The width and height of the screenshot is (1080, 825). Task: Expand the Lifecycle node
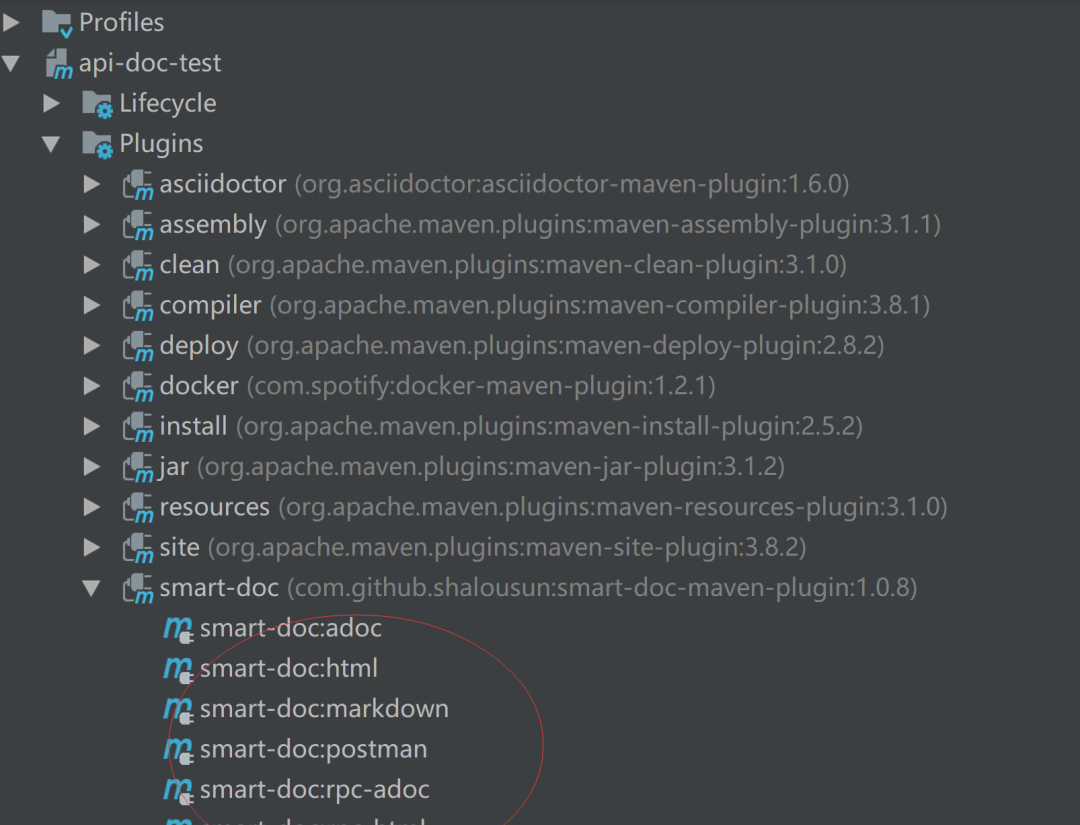tap(51, 103)
